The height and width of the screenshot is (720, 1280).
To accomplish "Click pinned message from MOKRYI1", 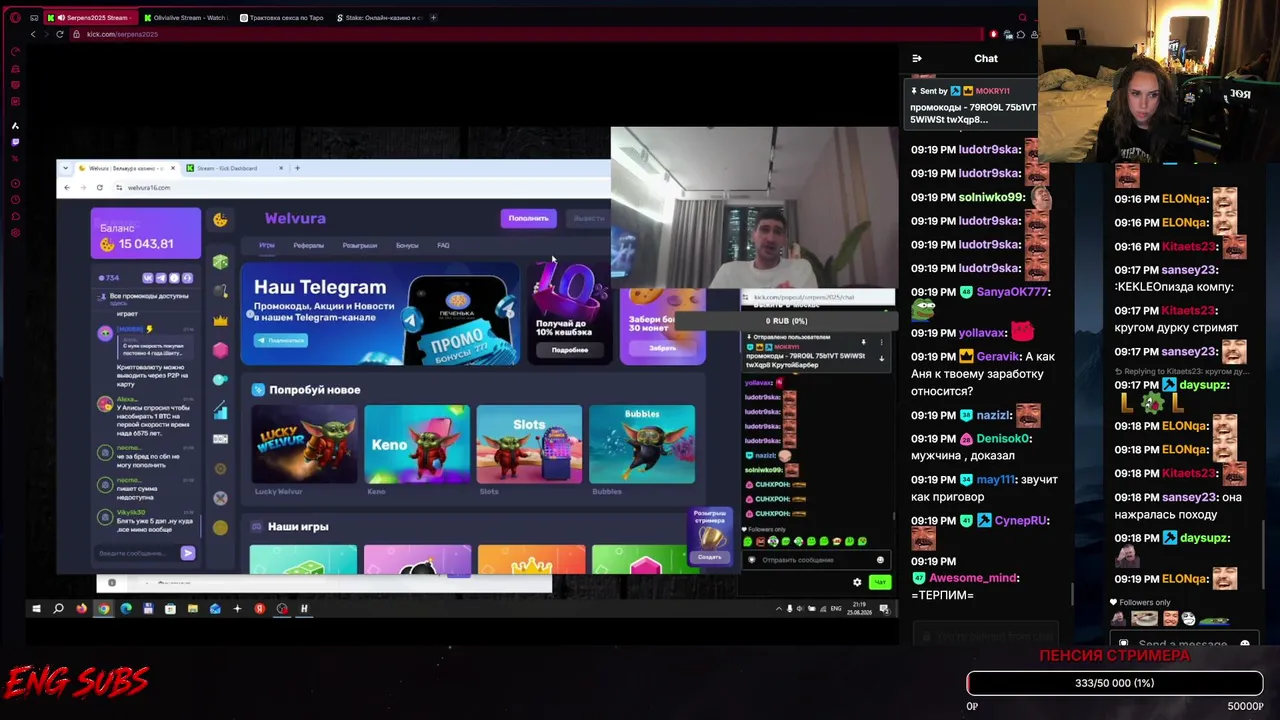I will click(x=973, y=104).
